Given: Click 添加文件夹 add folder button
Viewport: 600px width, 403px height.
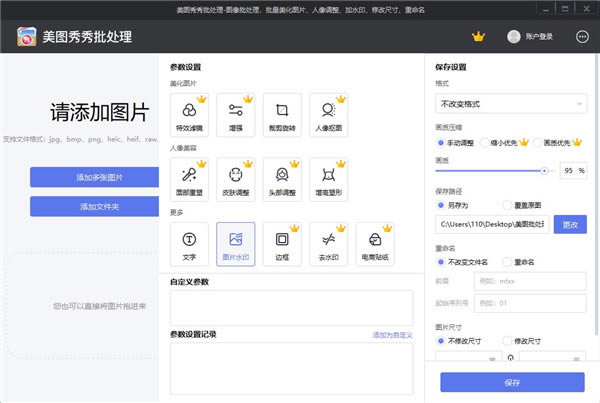Looking at the screenshot, I should tap(95, 207).
